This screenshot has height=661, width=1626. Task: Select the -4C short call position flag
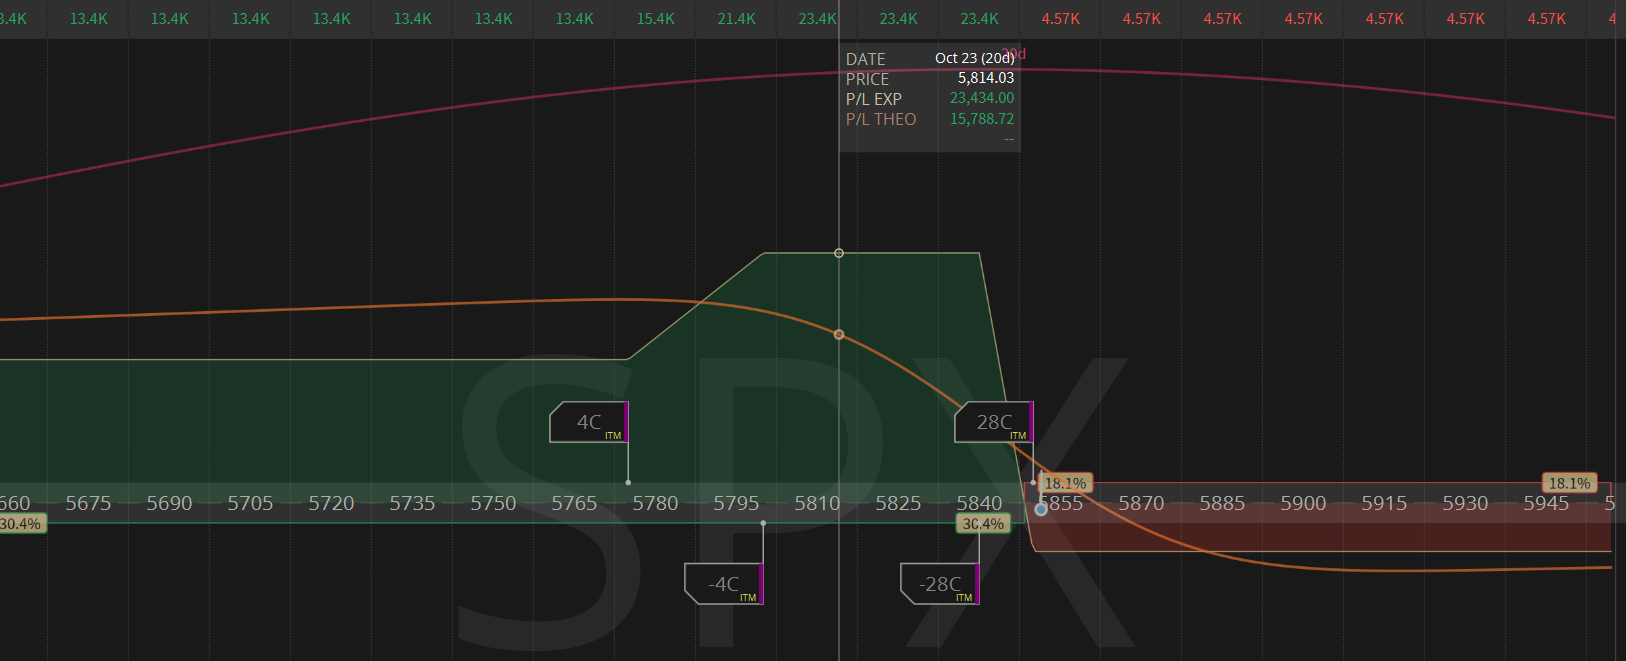pos(724,584)
